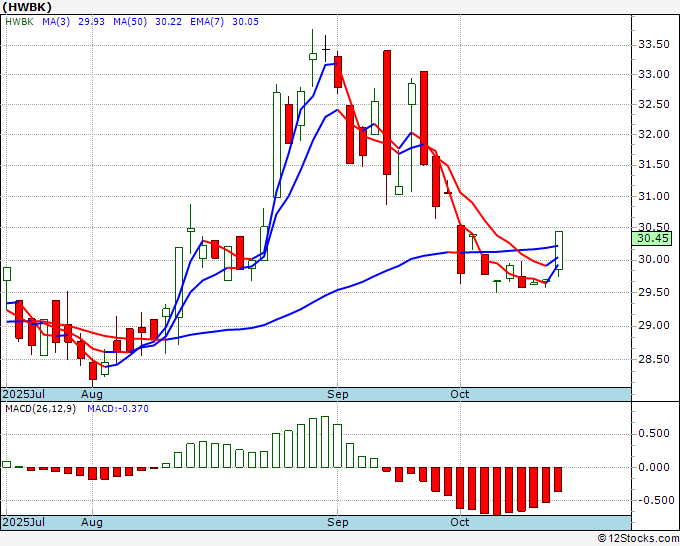
Task: Click the 31.50 price axis label
Action: coord(654,165)
